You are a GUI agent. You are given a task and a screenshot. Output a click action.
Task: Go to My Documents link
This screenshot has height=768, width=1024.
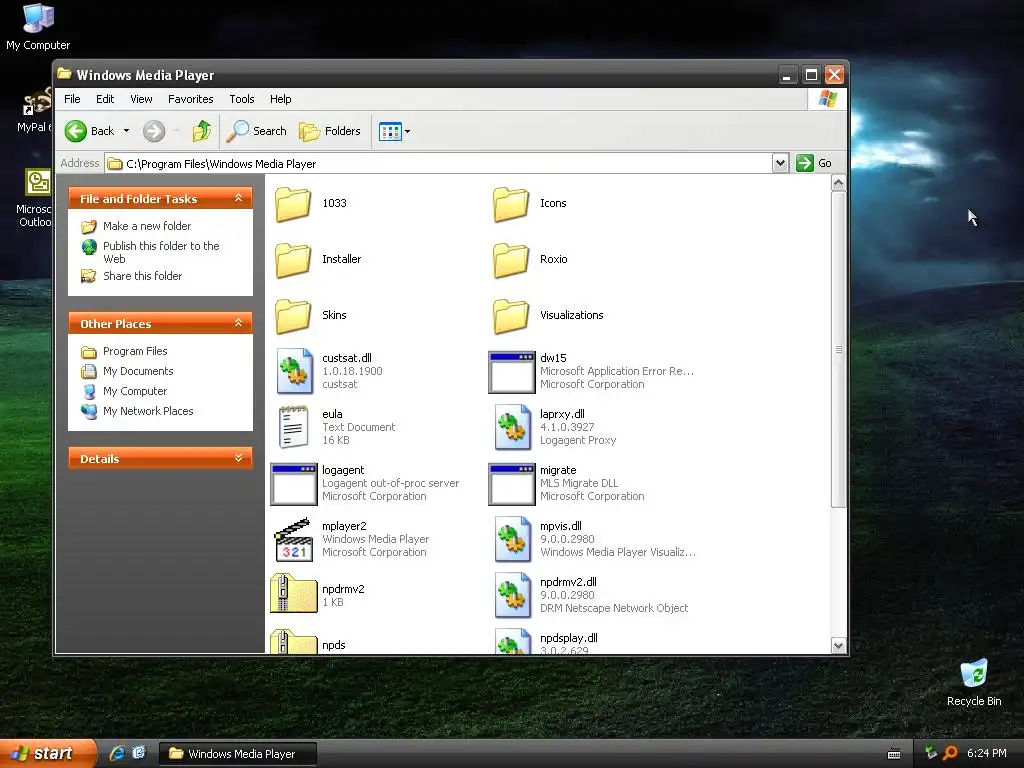click(x=138, y=371)
